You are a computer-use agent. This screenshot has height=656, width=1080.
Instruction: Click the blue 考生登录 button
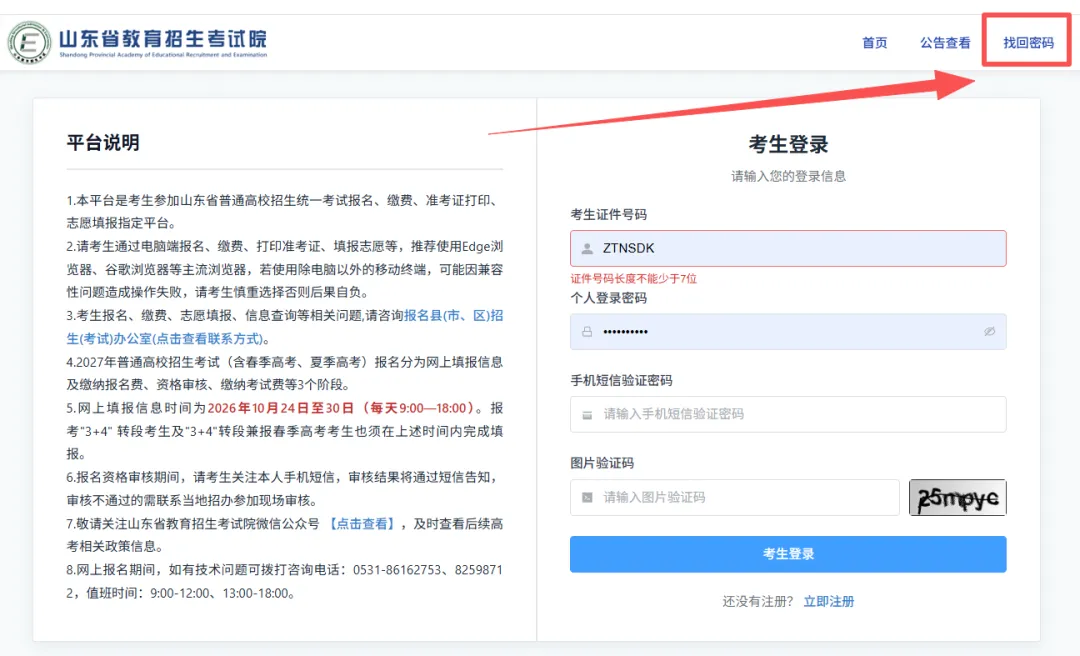click(x=788, y=554)
